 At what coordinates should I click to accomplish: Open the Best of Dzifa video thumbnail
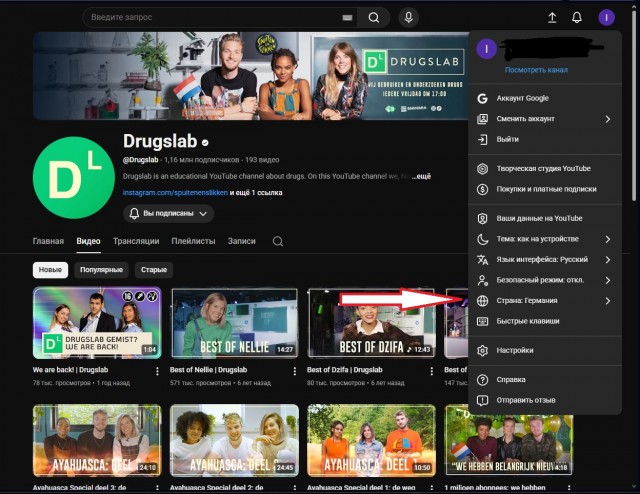(371, 323)
